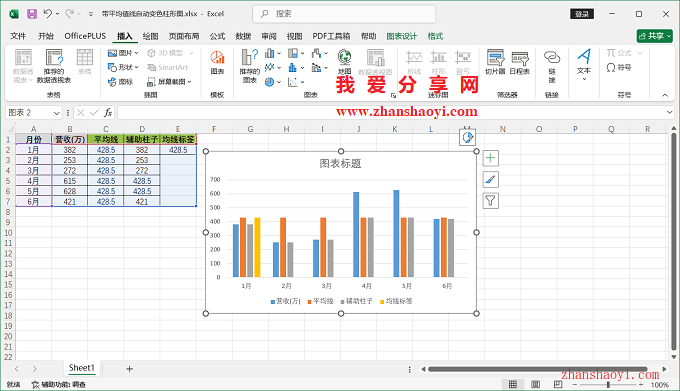This screenshot has height=391, width=680.
Task: Open pie or doughnut chart dropdown
Action: coord(273,82)
